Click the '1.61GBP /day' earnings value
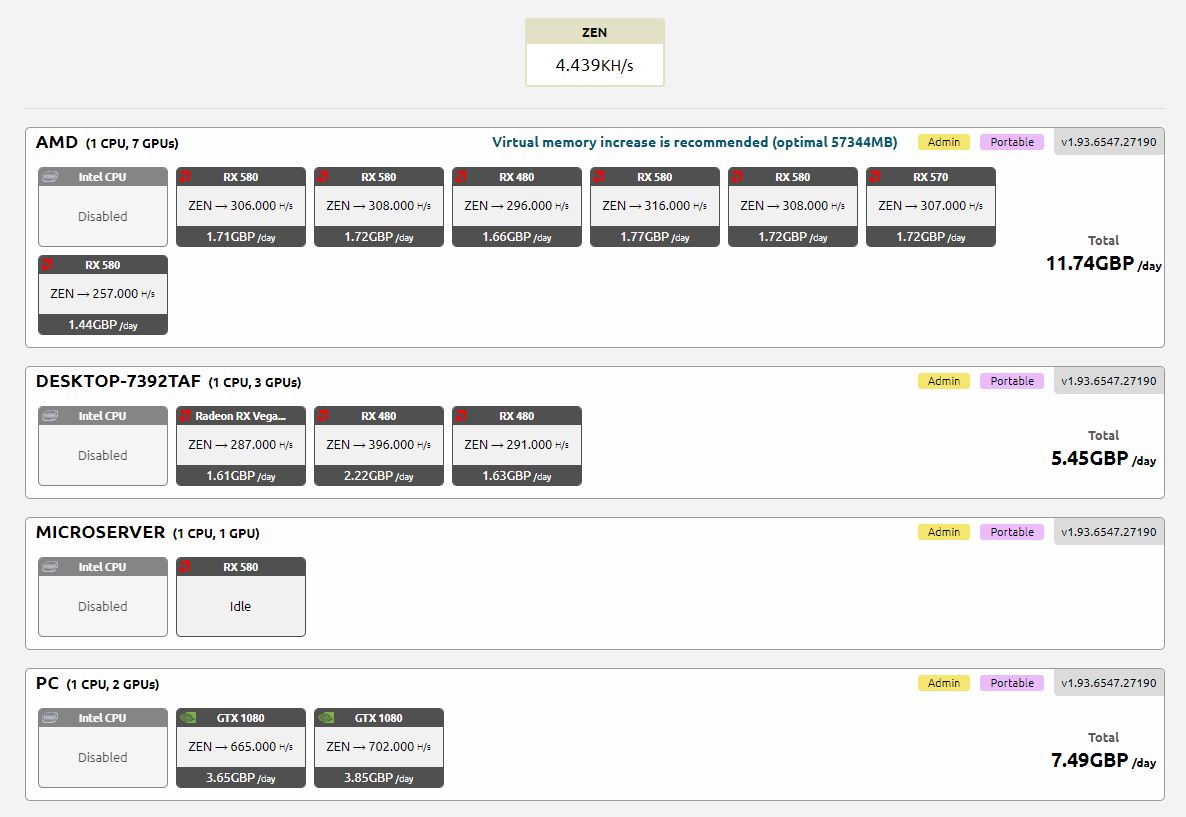The image size is (1186, 817). (241, 476)
